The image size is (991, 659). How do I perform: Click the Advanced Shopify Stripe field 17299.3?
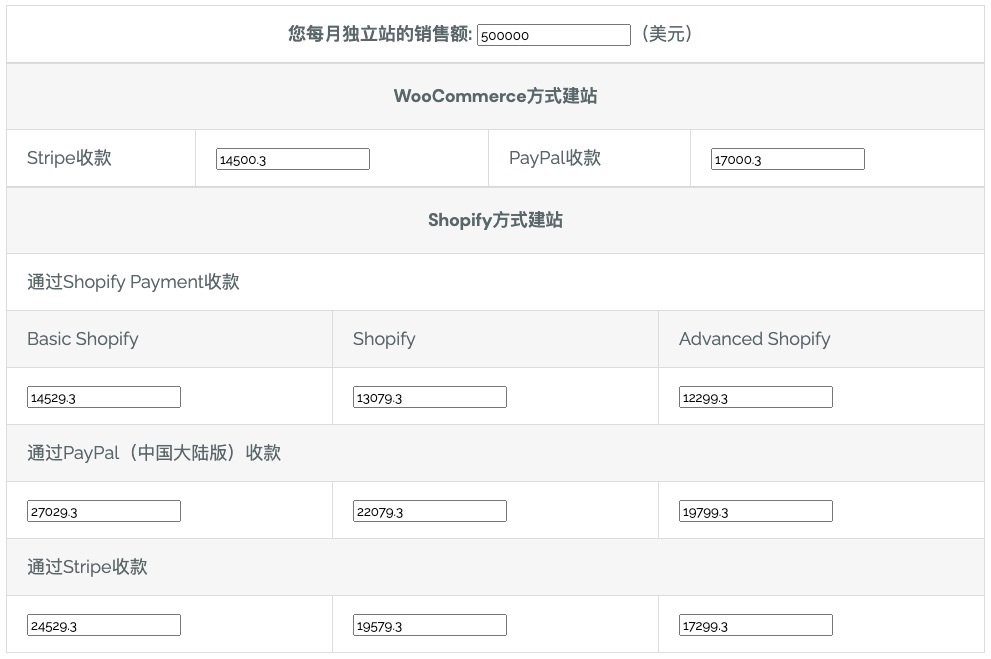[756, 626]
